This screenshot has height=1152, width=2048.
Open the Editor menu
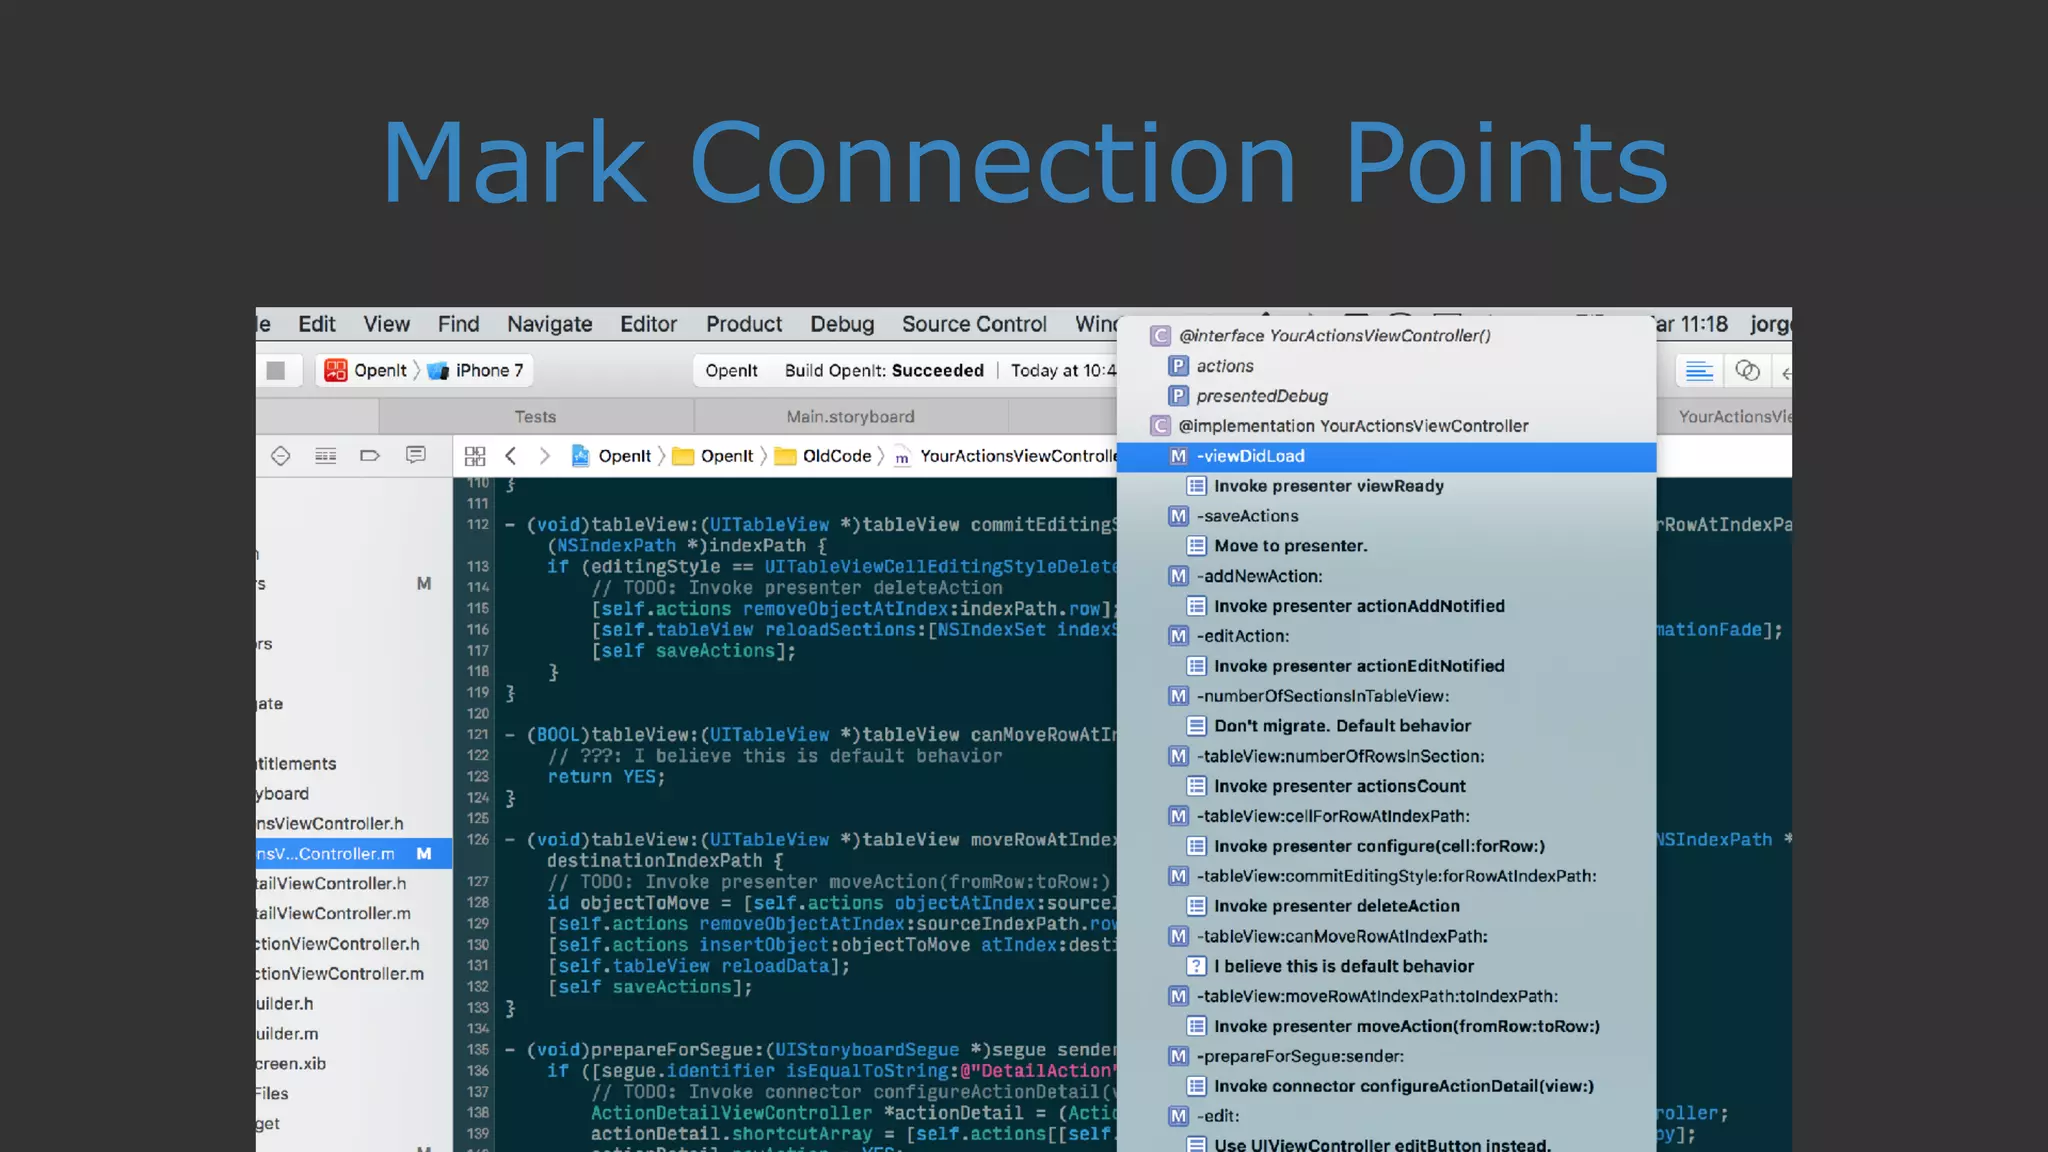[x=649, y=324]
